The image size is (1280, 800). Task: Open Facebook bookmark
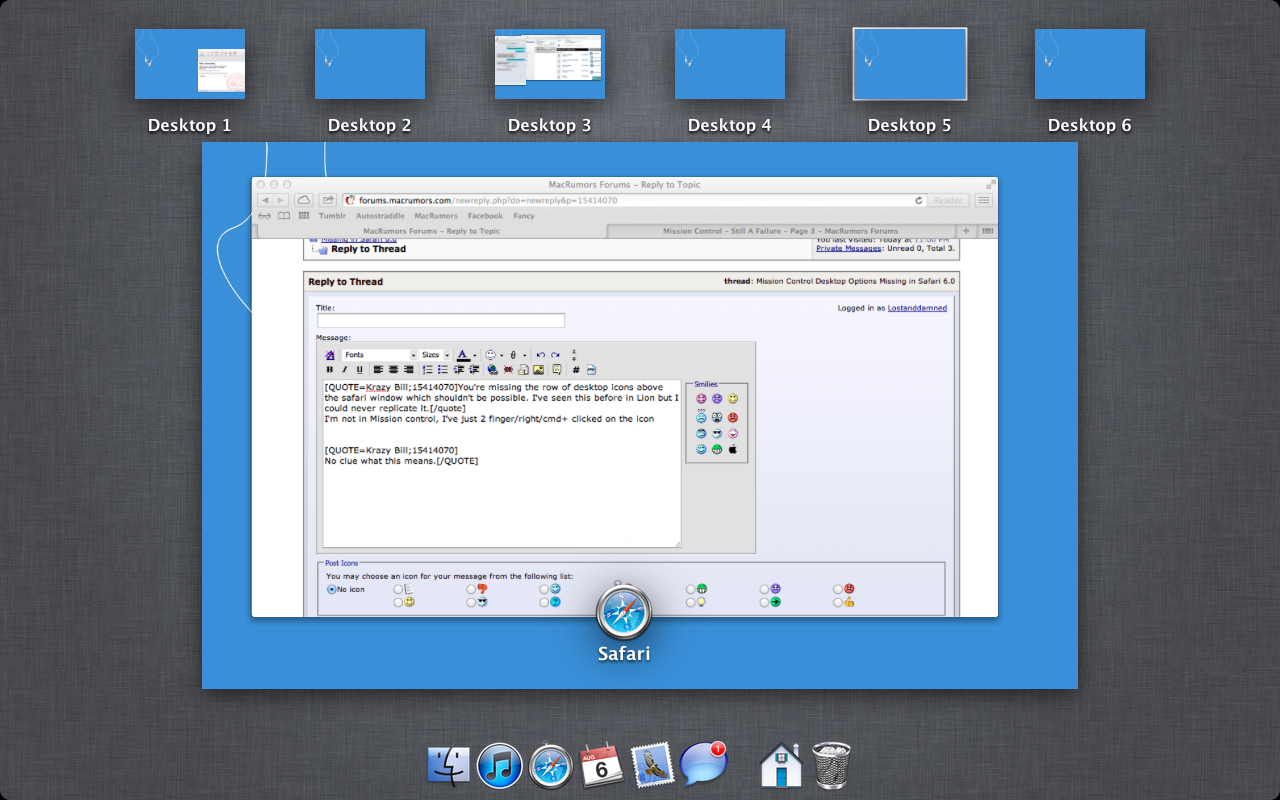point(485,216)
